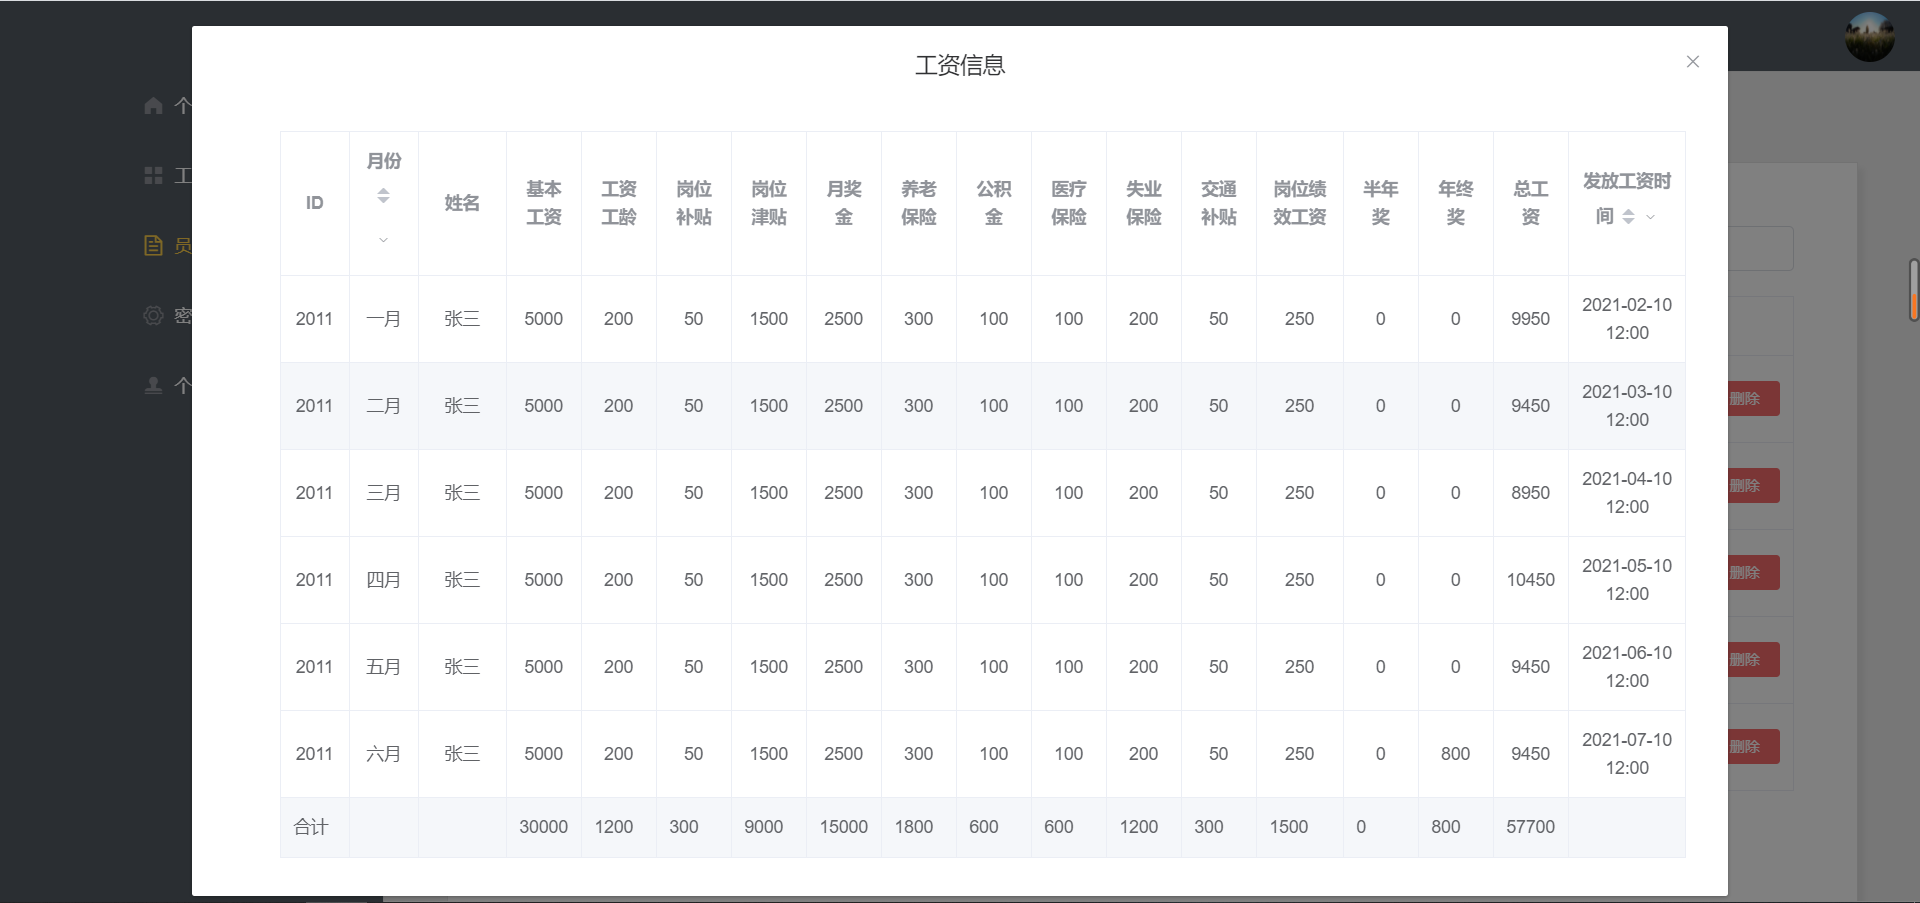Click the 姓名 column header

coord(462,203)
